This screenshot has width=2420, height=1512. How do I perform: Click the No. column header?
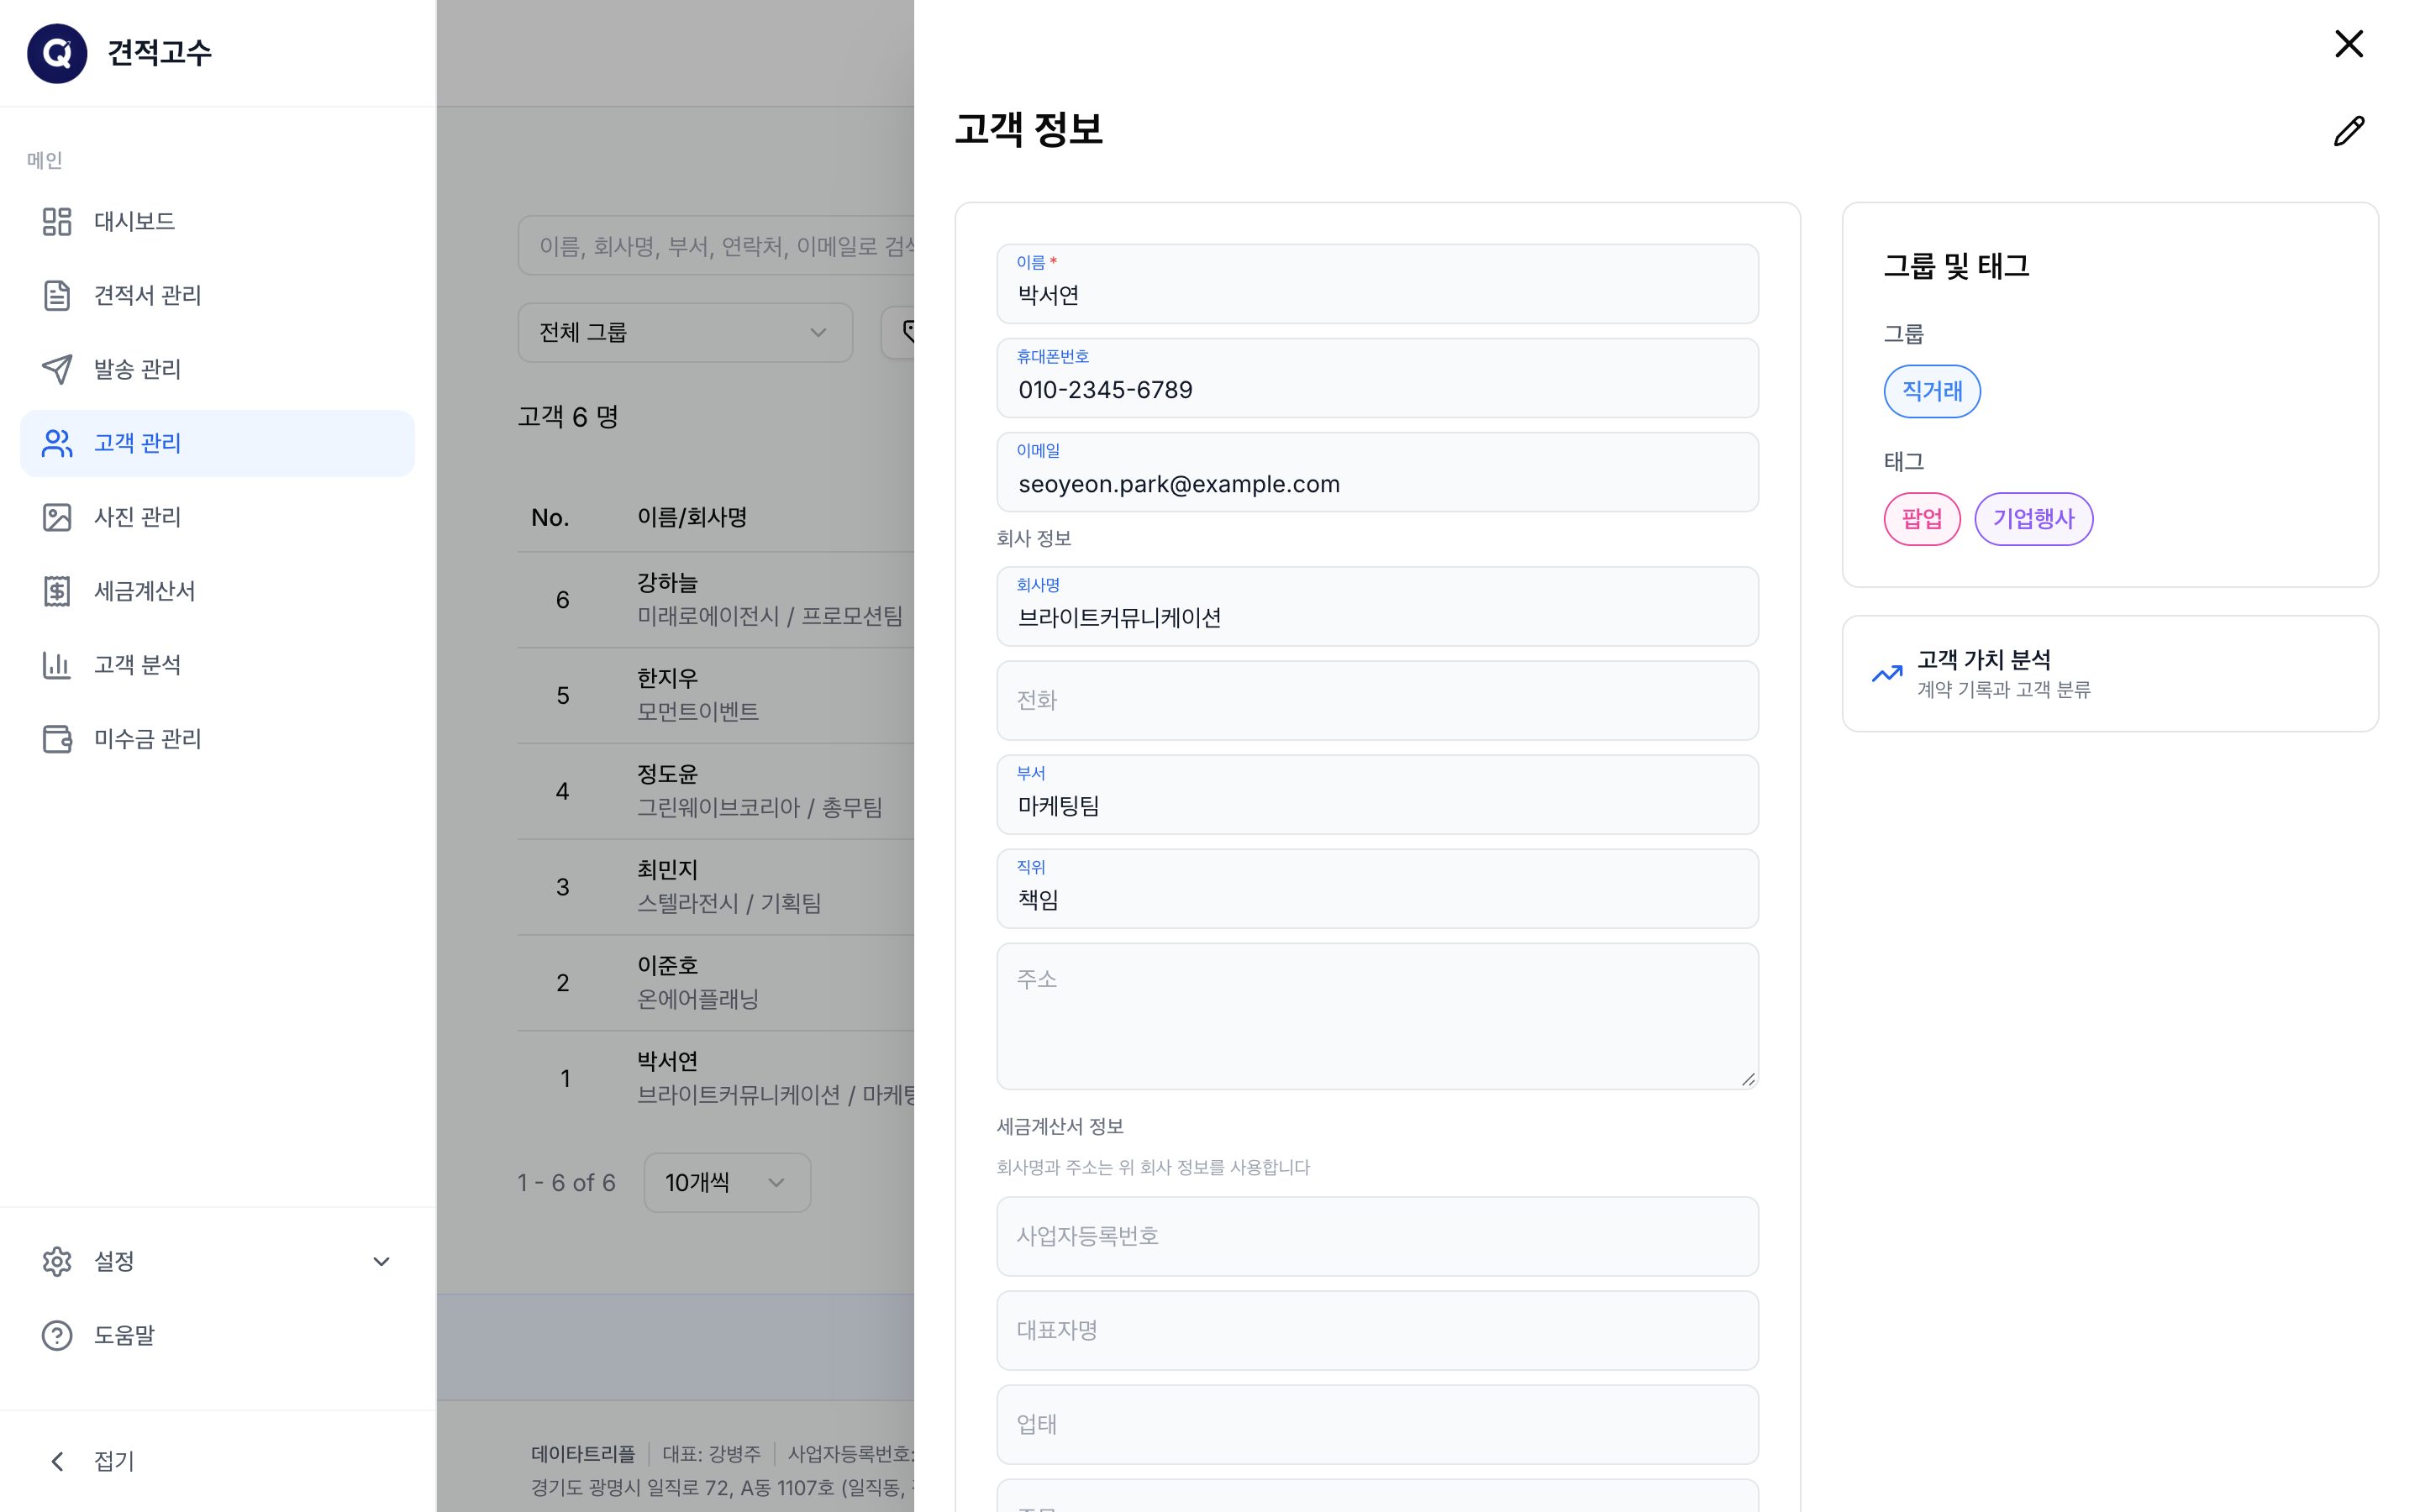click(550, 517)
